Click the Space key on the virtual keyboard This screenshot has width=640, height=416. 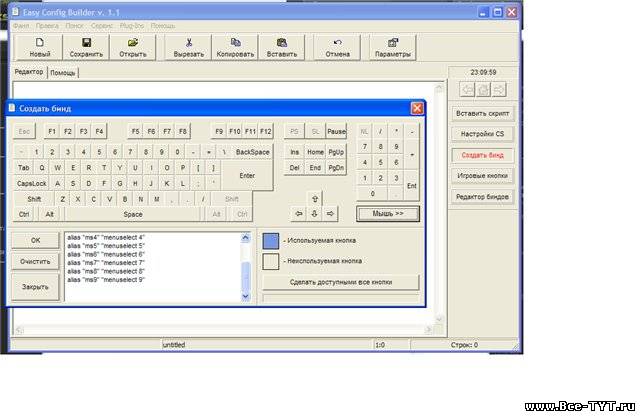pyautogui.click(x=133, y=214)
